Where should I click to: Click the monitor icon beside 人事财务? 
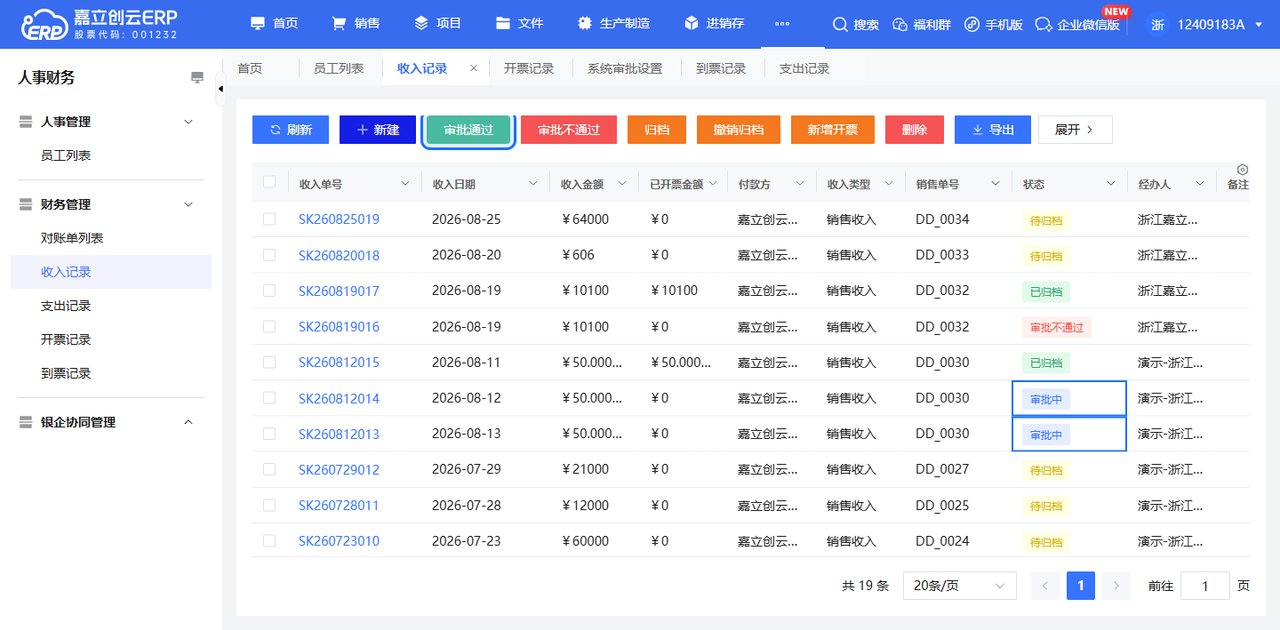197,77
